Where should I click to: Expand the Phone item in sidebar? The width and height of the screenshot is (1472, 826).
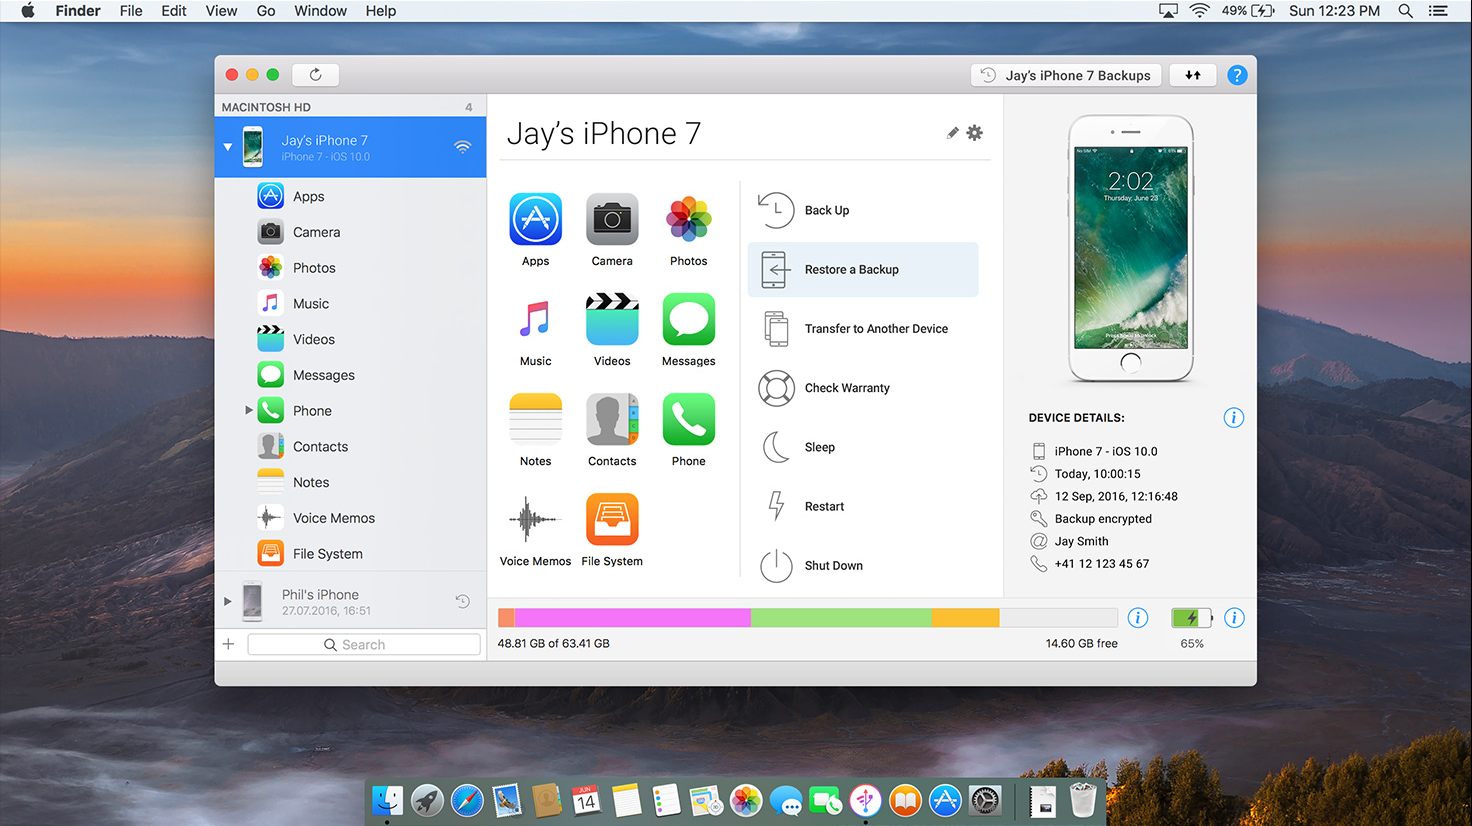click(248, 411)
